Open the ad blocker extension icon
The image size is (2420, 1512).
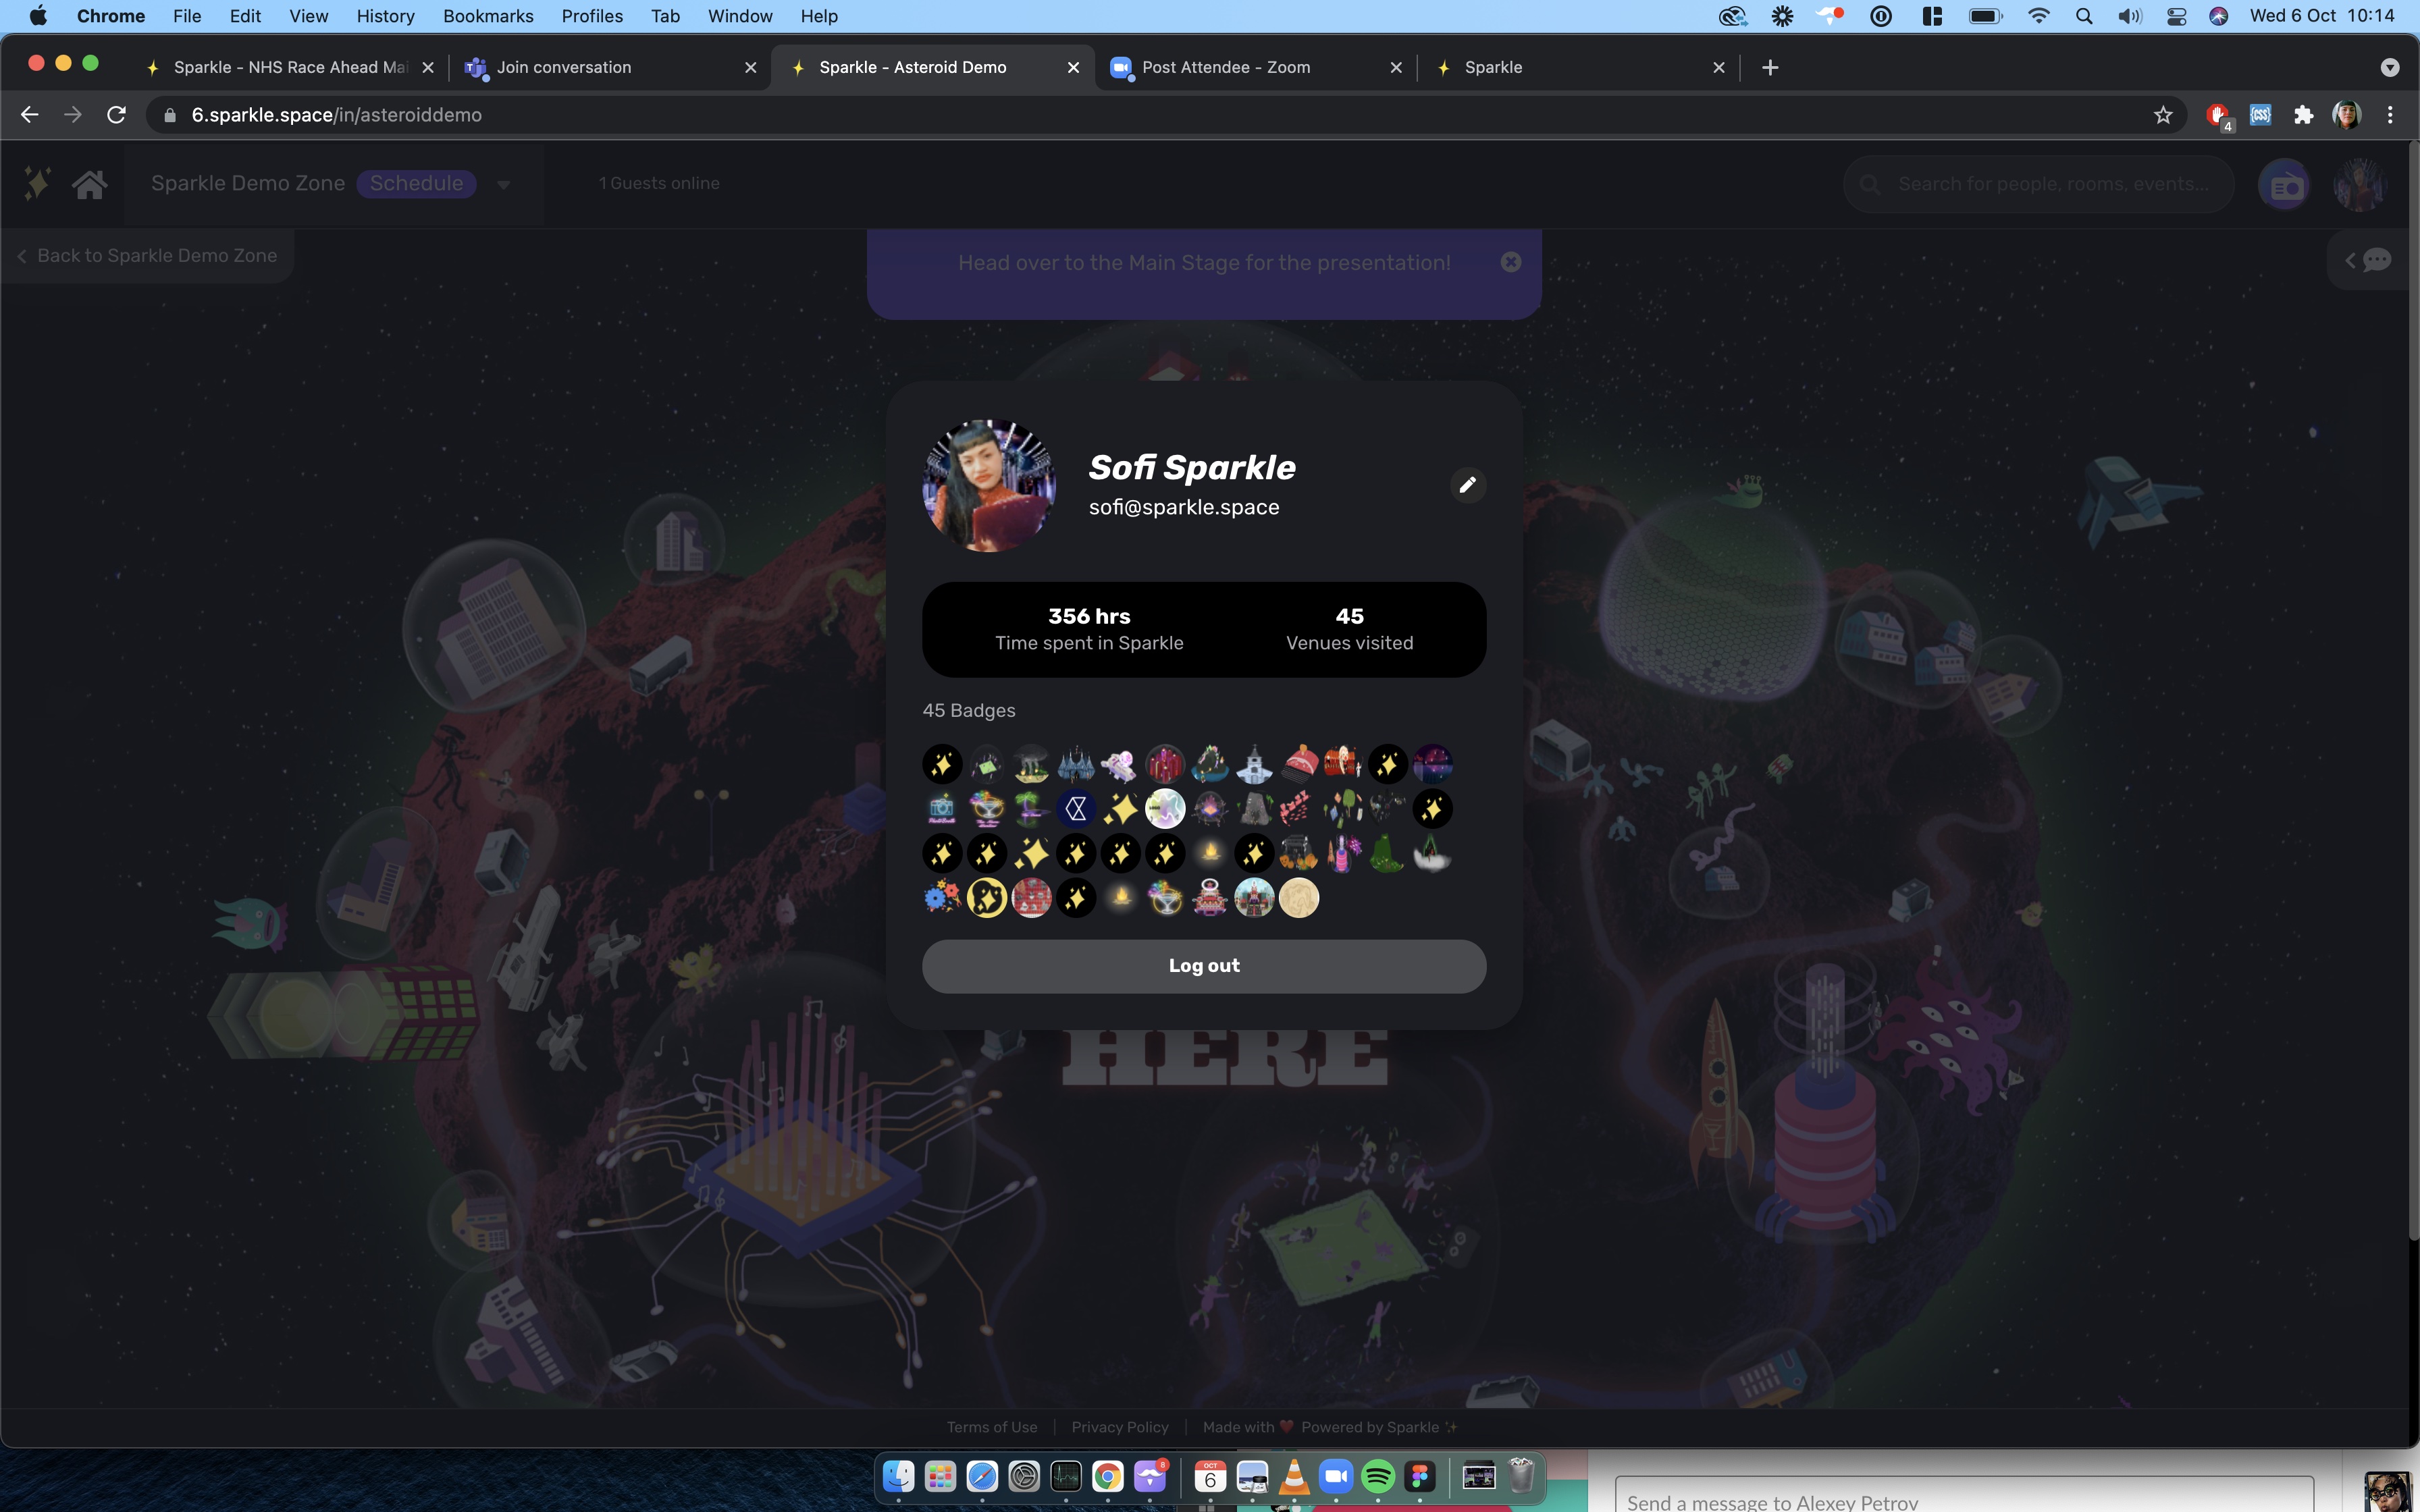[2218, 116]
